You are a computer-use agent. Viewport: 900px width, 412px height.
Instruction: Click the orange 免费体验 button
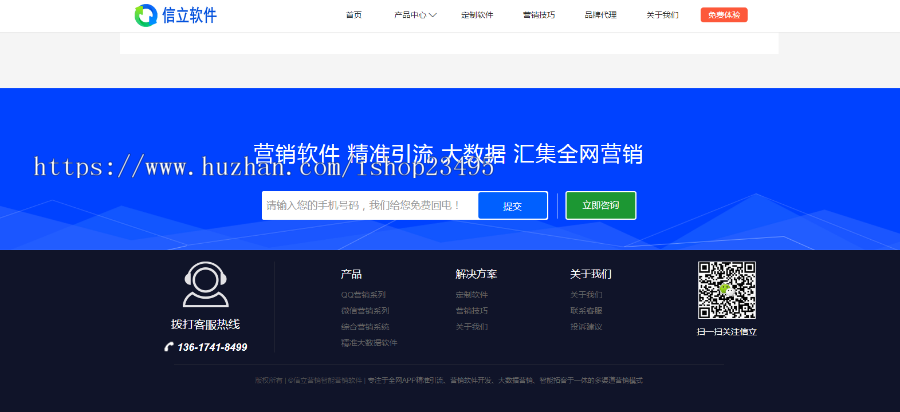click(724, 15)
